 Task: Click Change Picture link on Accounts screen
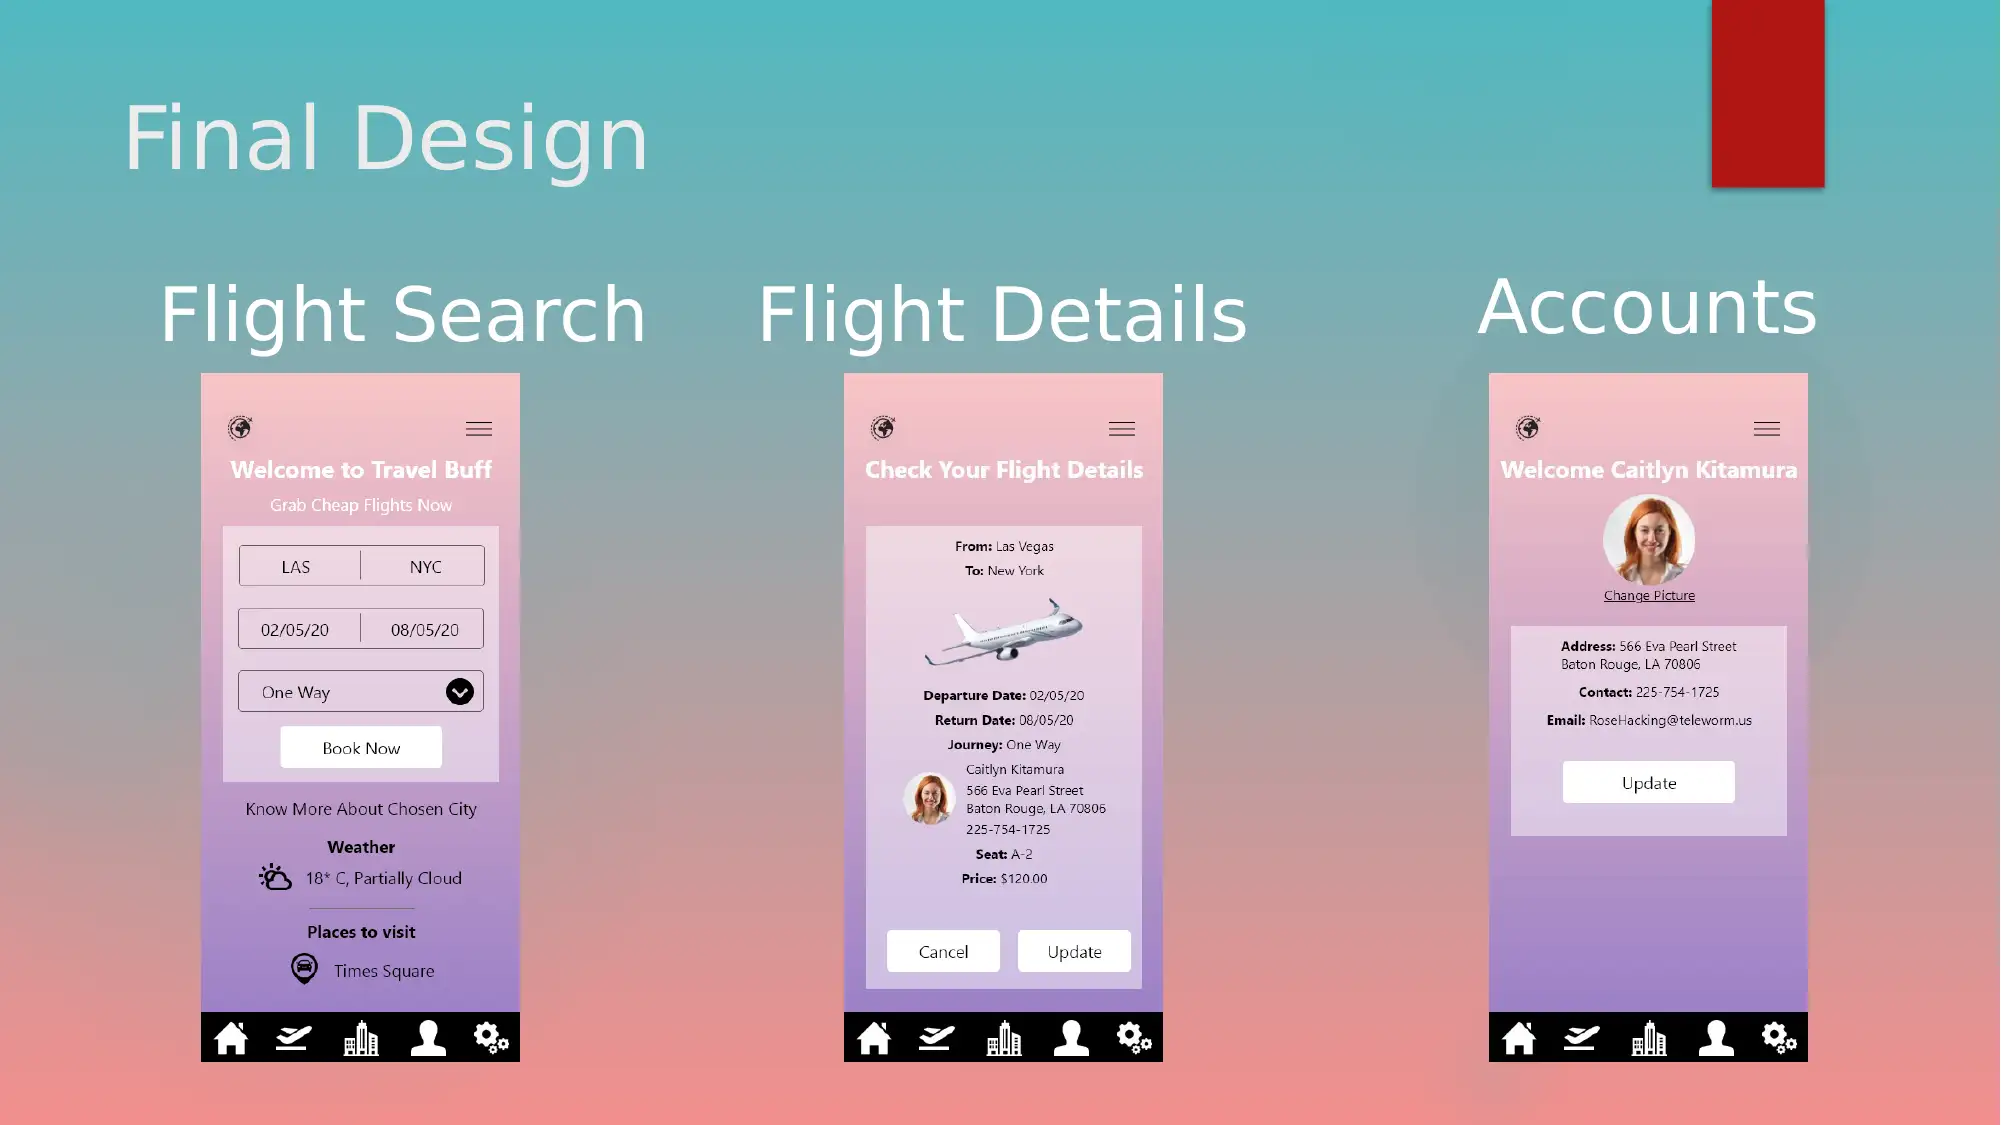point(1648,593)
